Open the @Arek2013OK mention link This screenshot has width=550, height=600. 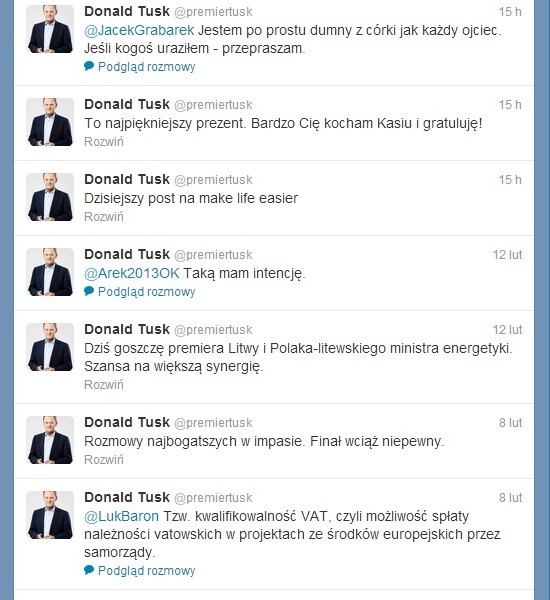pyautogui.click(x=132, y=273)
